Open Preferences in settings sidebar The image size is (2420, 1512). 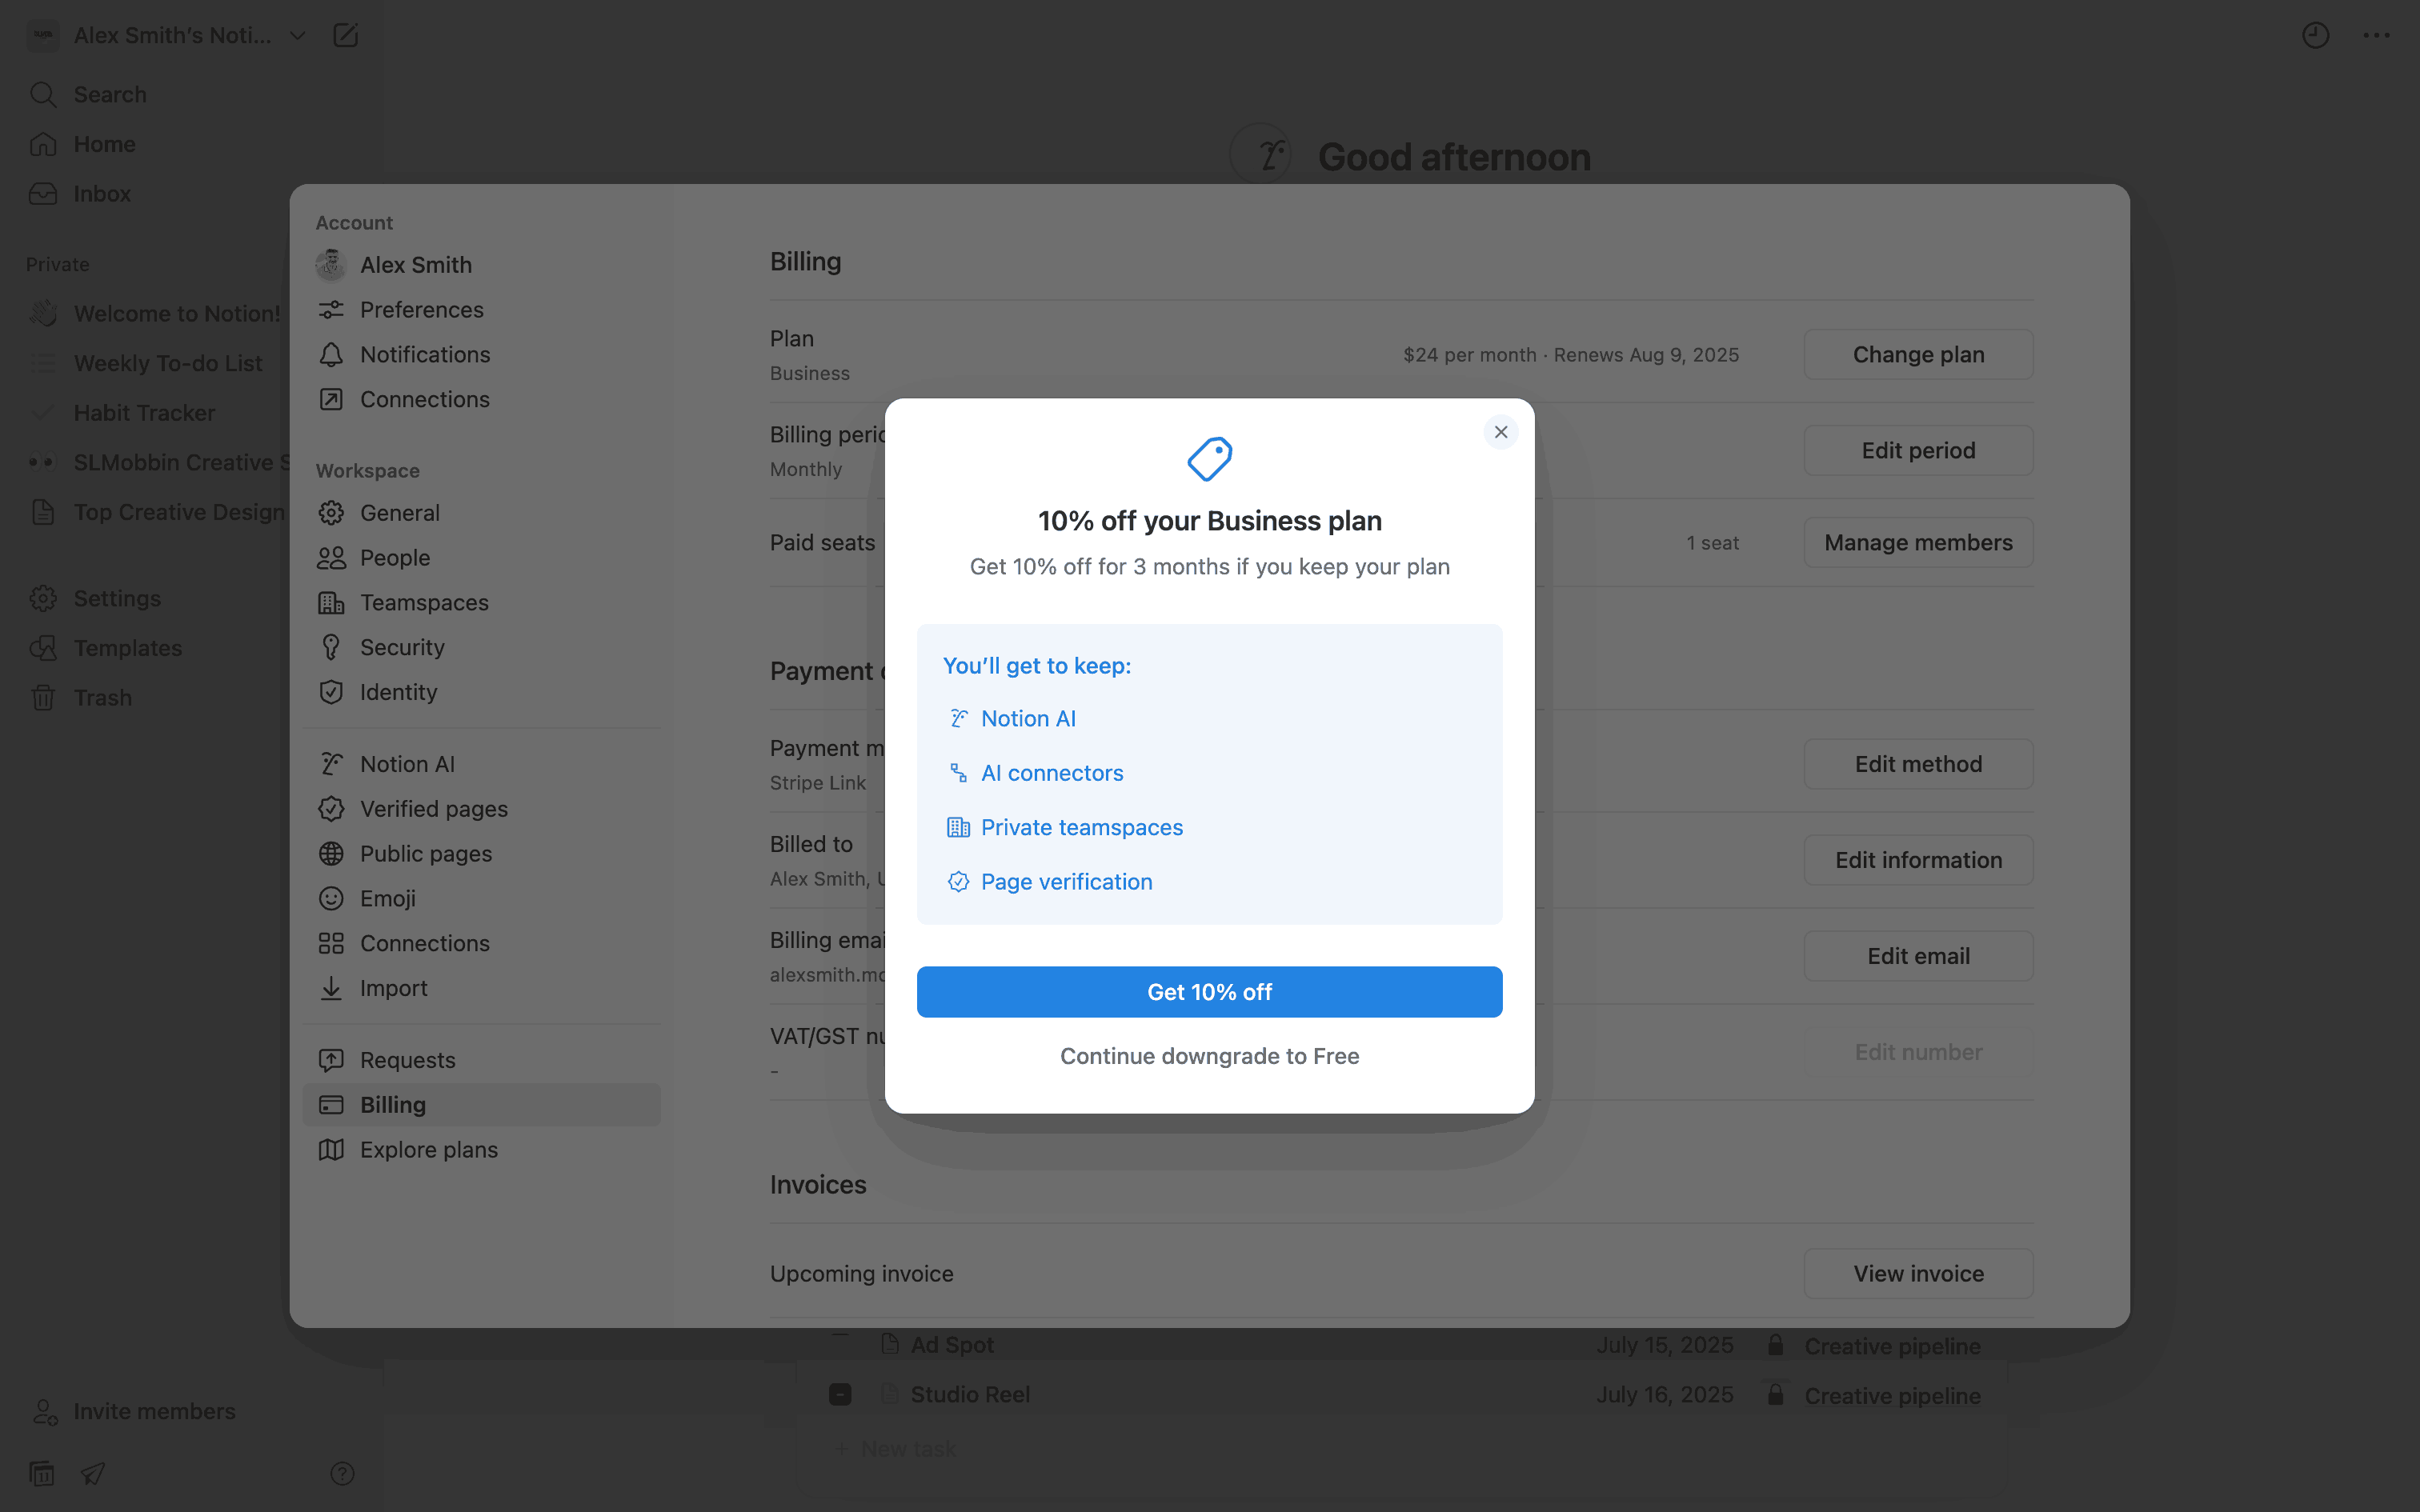click(421, 310)
